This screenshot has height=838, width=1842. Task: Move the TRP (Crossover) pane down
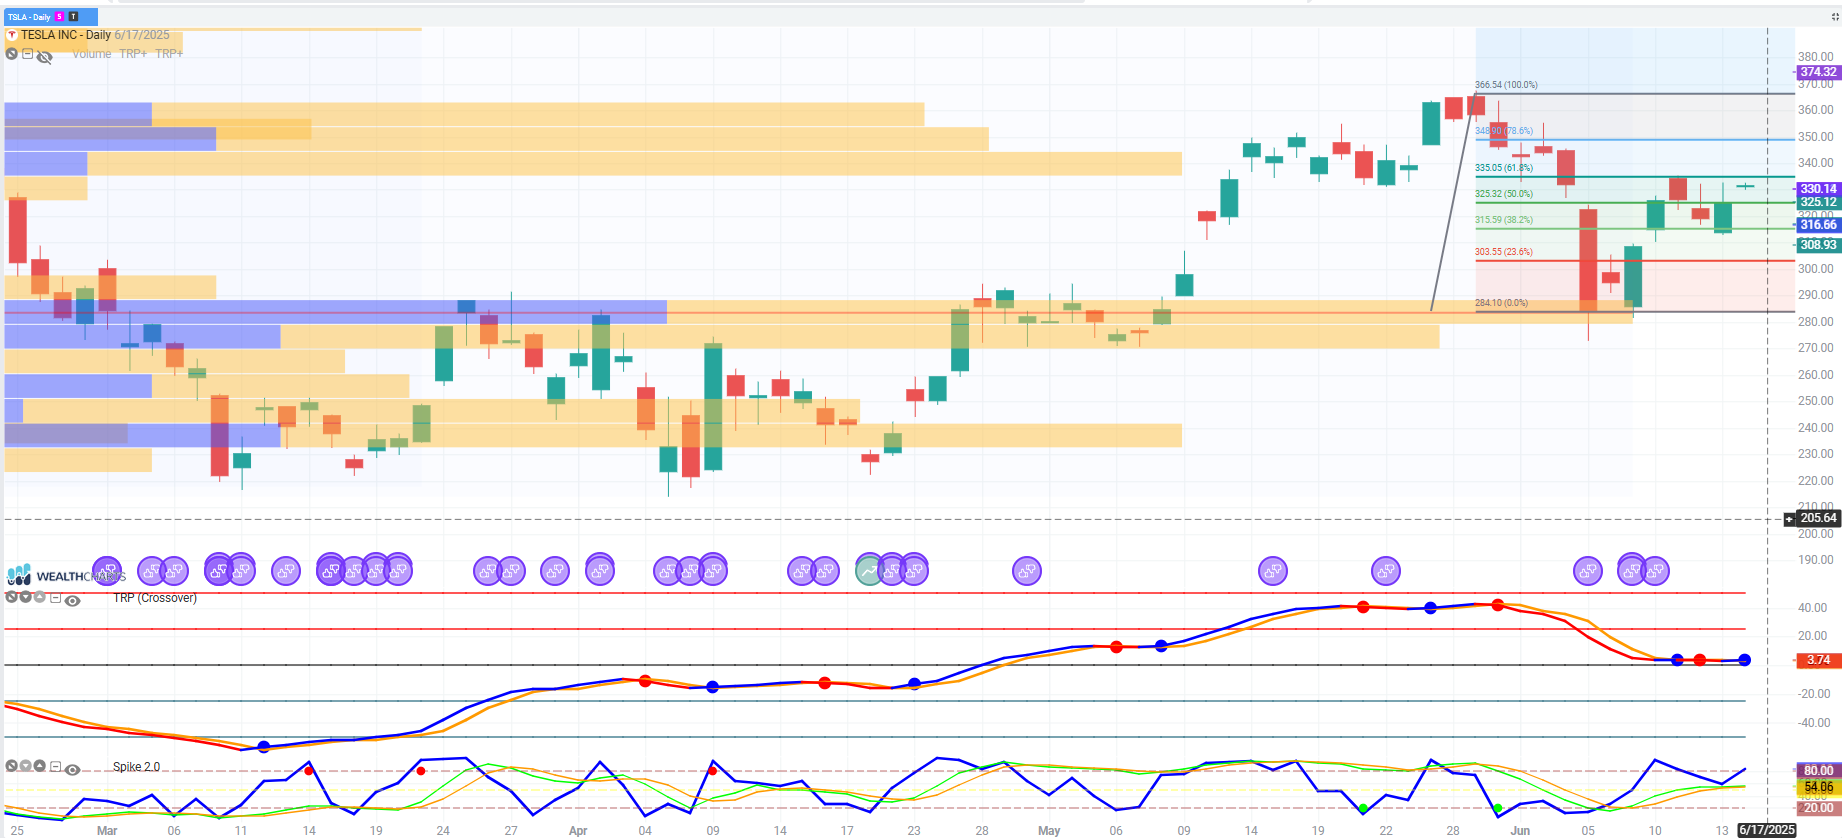pos(26,597)
